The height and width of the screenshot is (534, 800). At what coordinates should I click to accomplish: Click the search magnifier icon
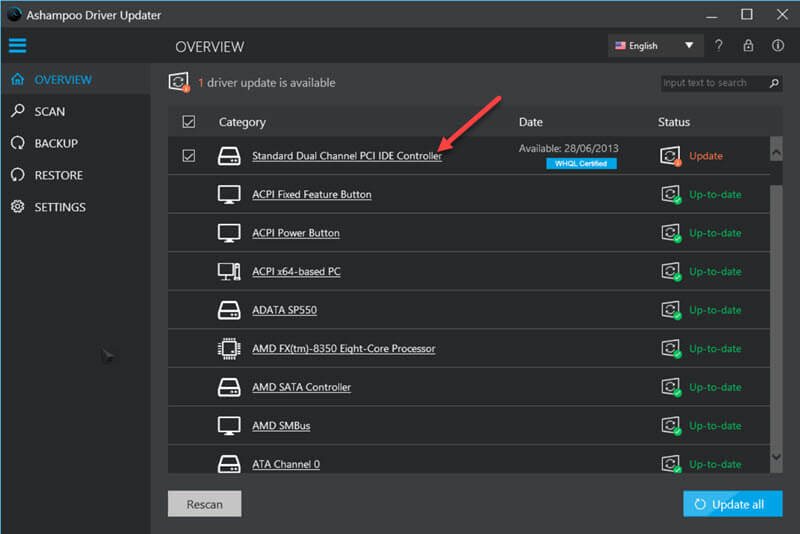(x=774, y=83)
